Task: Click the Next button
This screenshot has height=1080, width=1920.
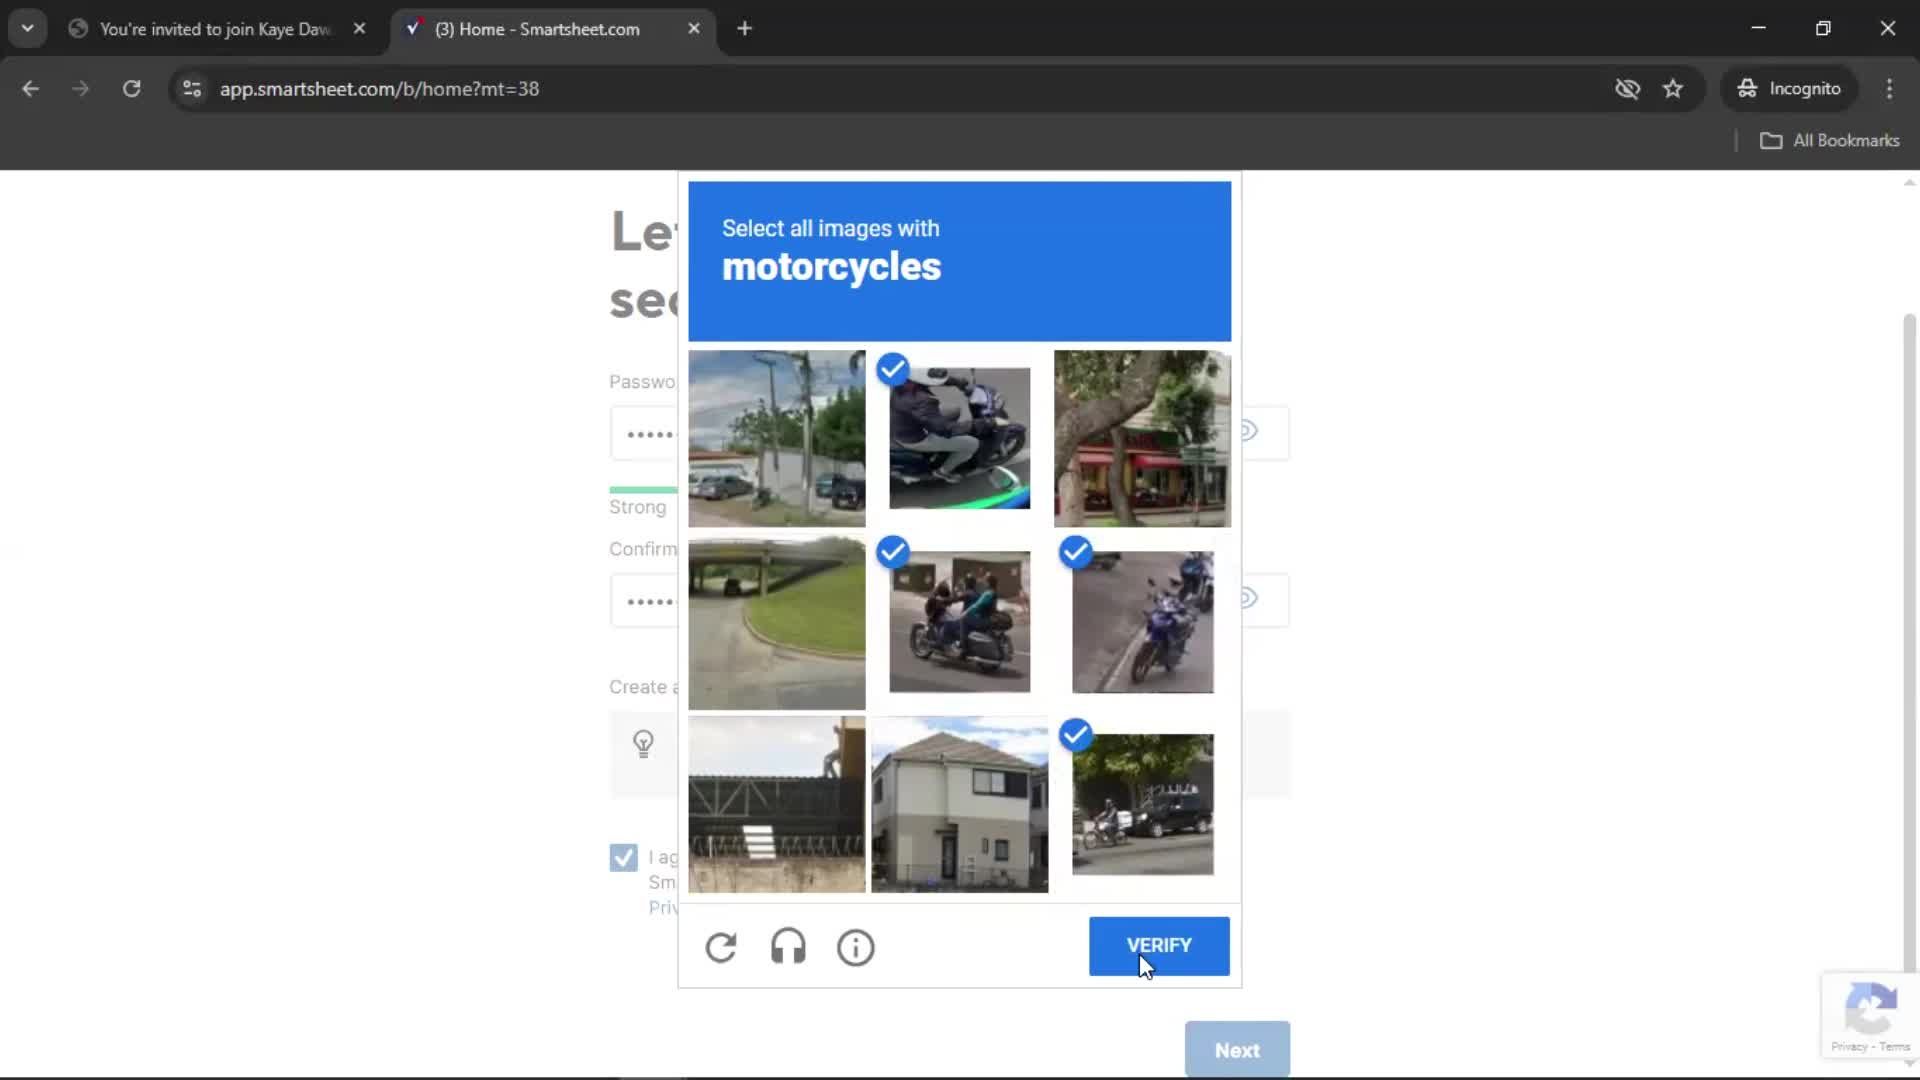Action: 1236,1050
